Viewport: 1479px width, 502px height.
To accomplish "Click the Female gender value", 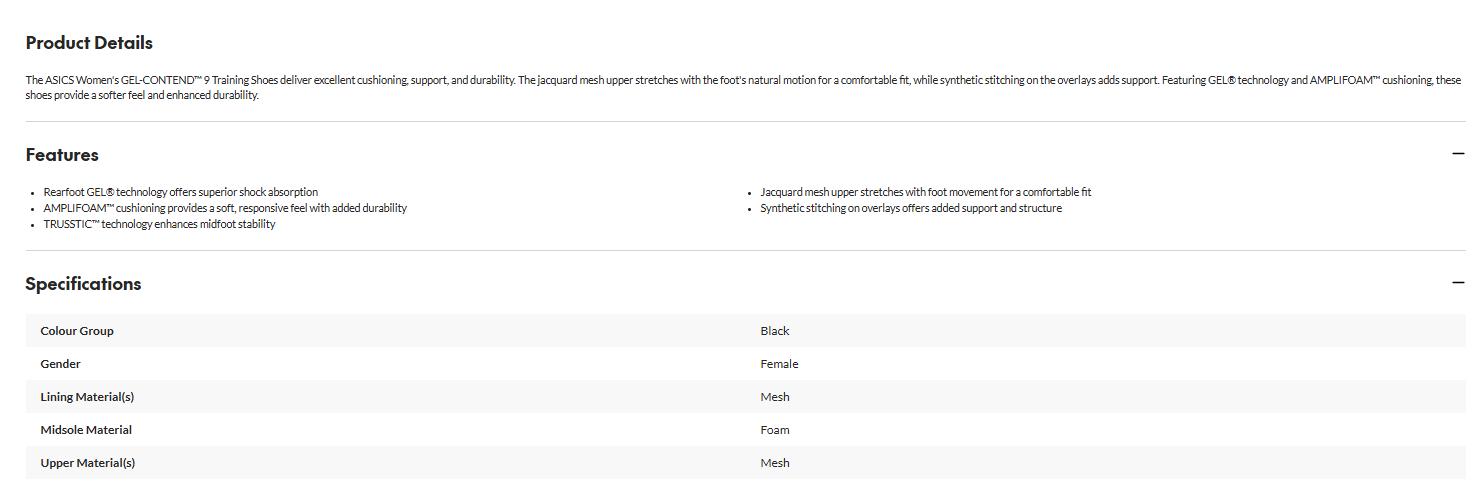I will (779, 364).
